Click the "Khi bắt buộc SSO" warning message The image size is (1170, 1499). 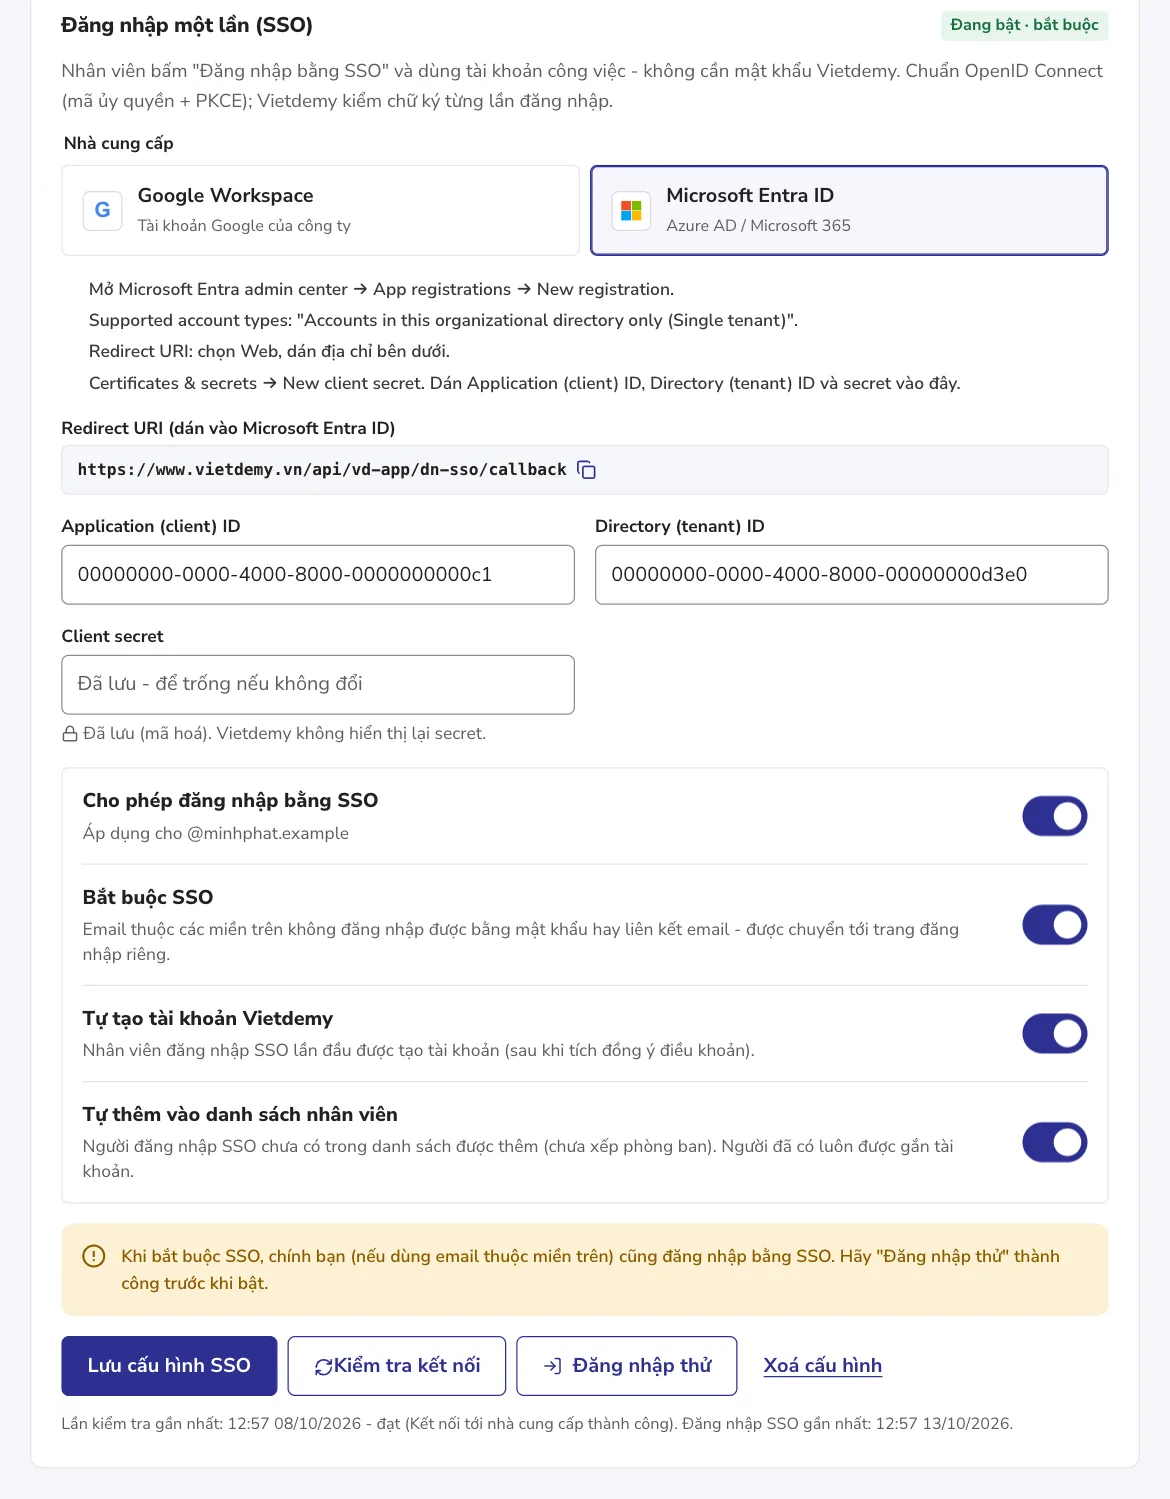pos(591,1270)
